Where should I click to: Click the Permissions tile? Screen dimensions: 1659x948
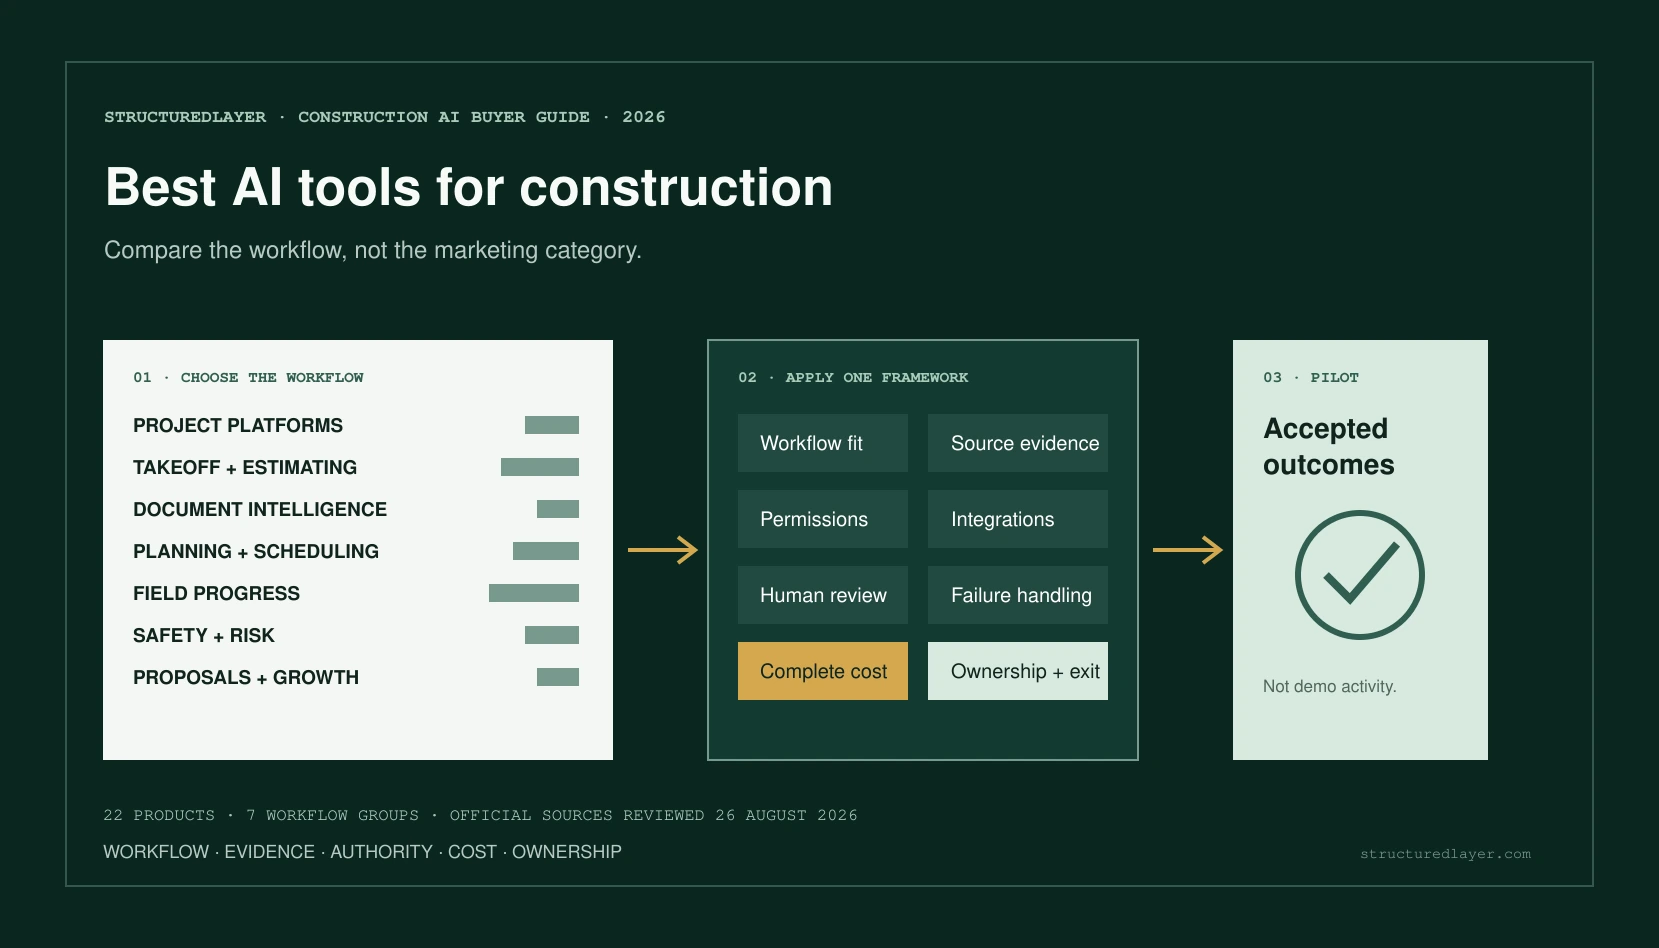coord(823,519)
